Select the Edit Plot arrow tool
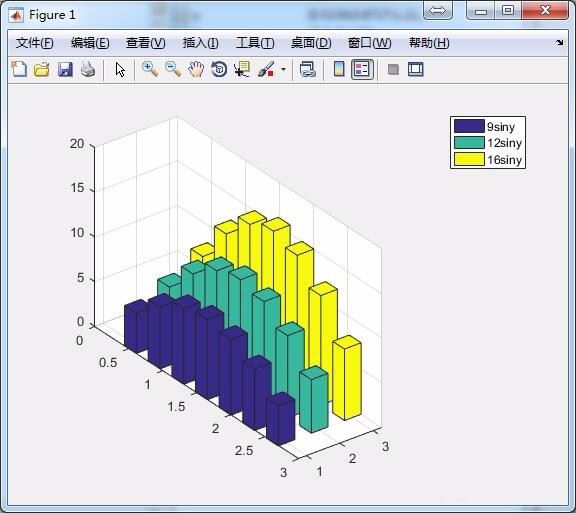Screen dimensions: 576x513 click(120, 69)
